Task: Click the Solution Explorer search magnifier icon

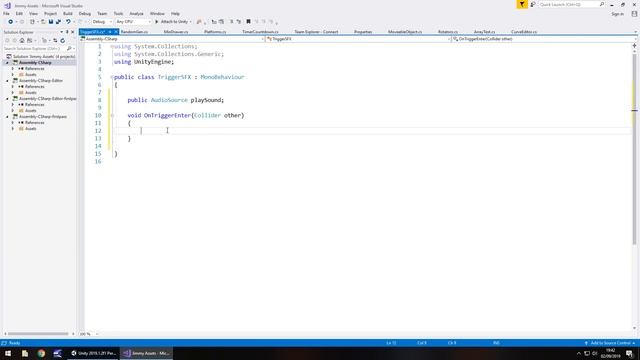Action: [x=69, y=48]
